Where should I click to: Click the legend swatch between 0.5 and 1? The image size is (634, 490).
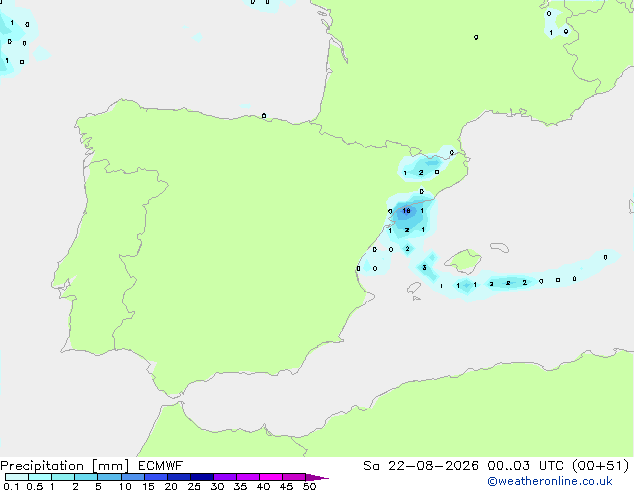coord(40,477)
